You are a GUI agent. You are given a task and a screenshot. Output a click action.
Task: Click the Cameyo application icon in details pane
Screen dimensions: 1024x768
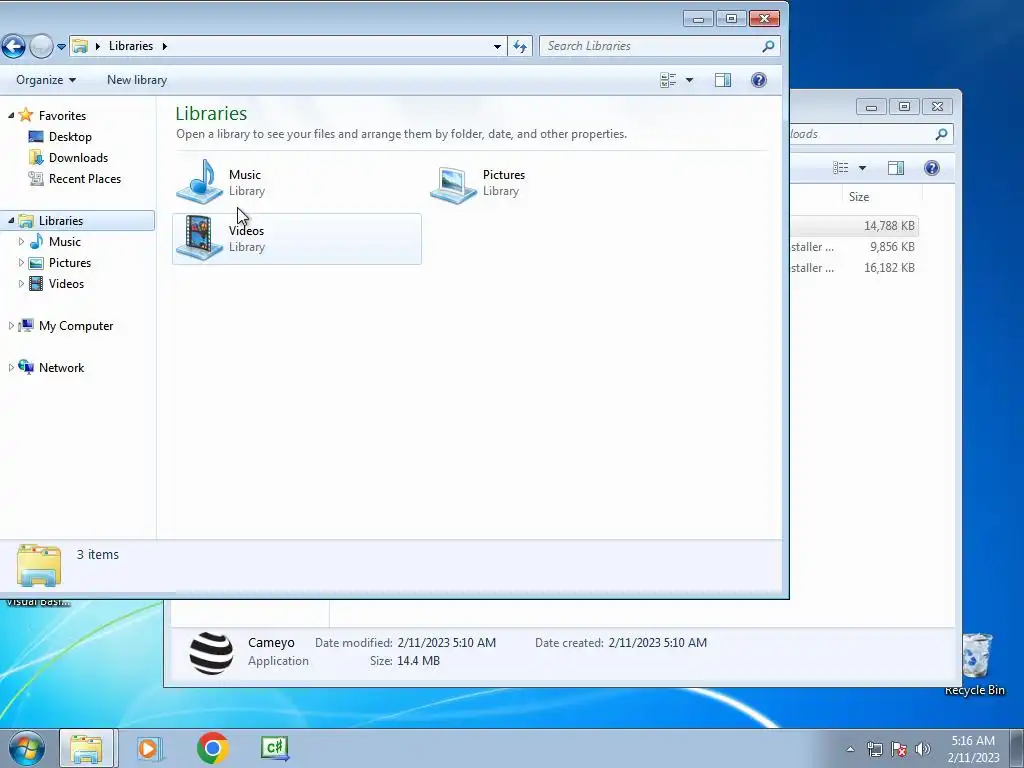click(x=211, y=652)
